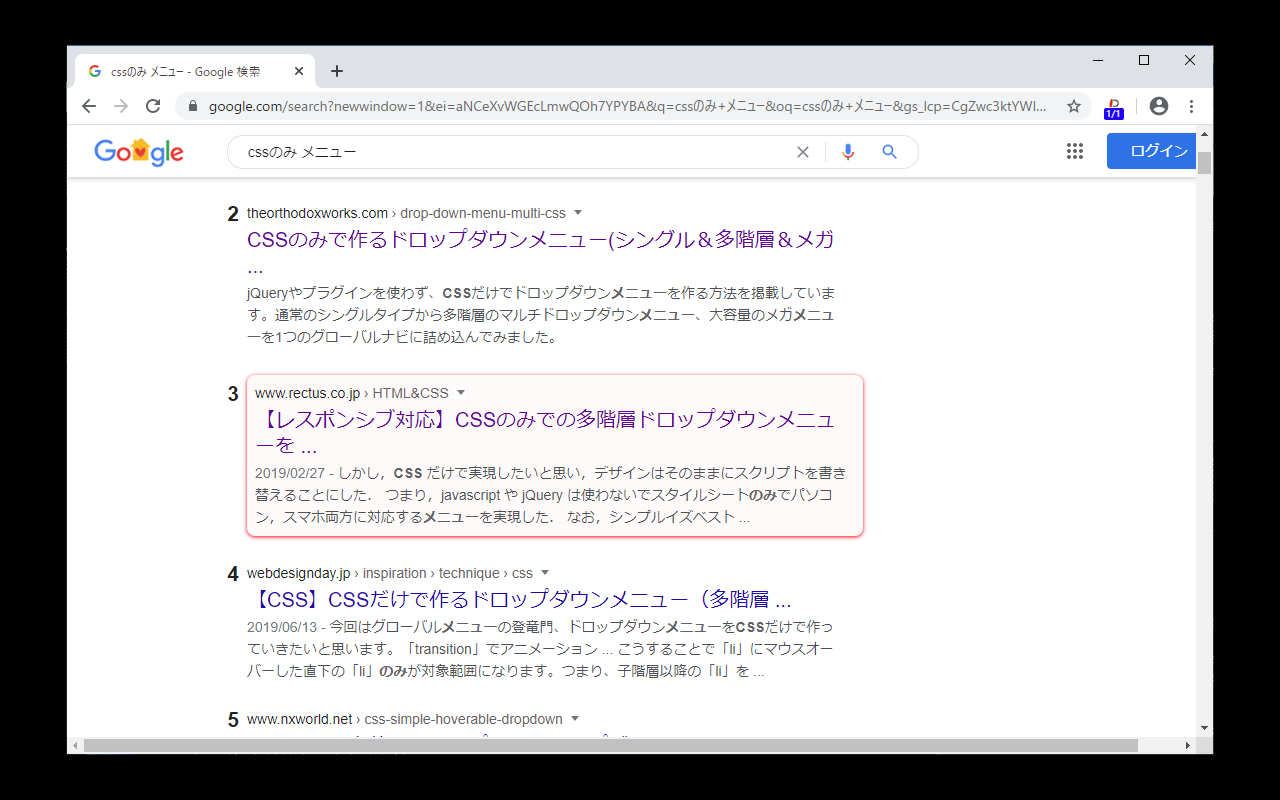
Task: Click the horizontal scrollbar thumb
Action: click(611, 745)
